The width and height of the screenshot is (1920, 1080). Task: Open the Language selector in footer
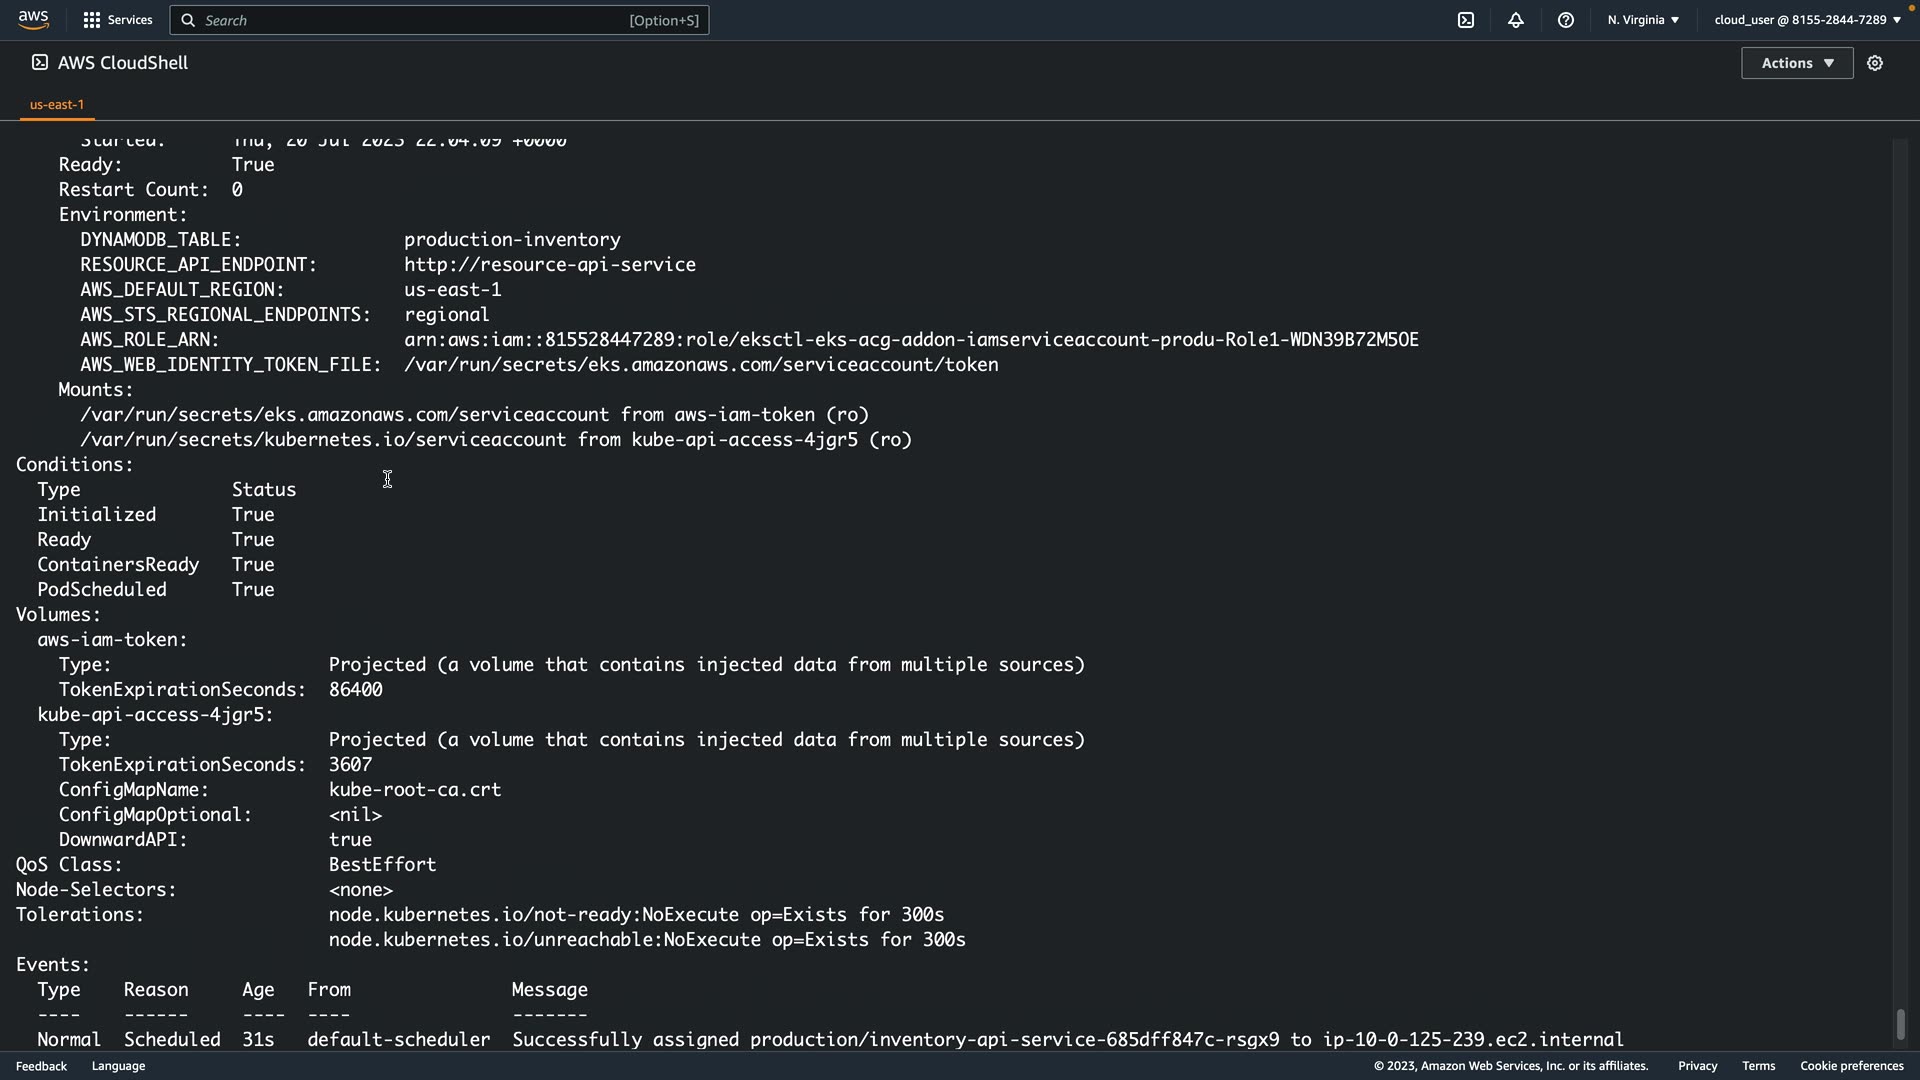pos(118,1066)
